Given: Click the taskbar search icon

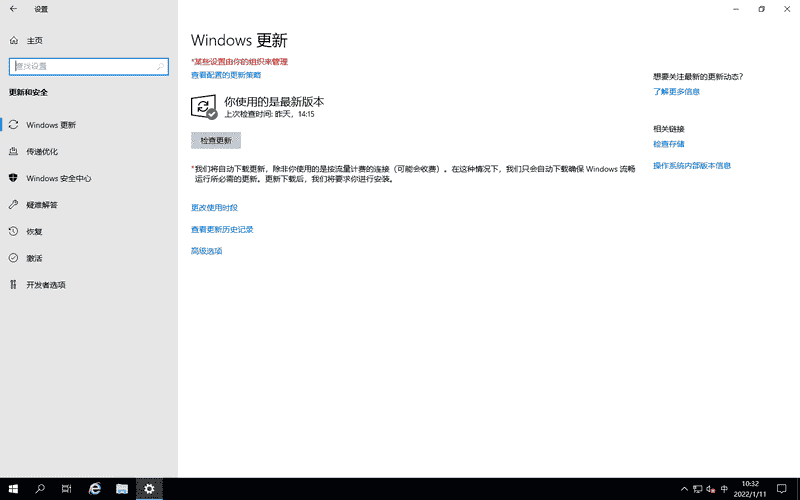Looking at the screenshot, I should click(x=40, y=489).
